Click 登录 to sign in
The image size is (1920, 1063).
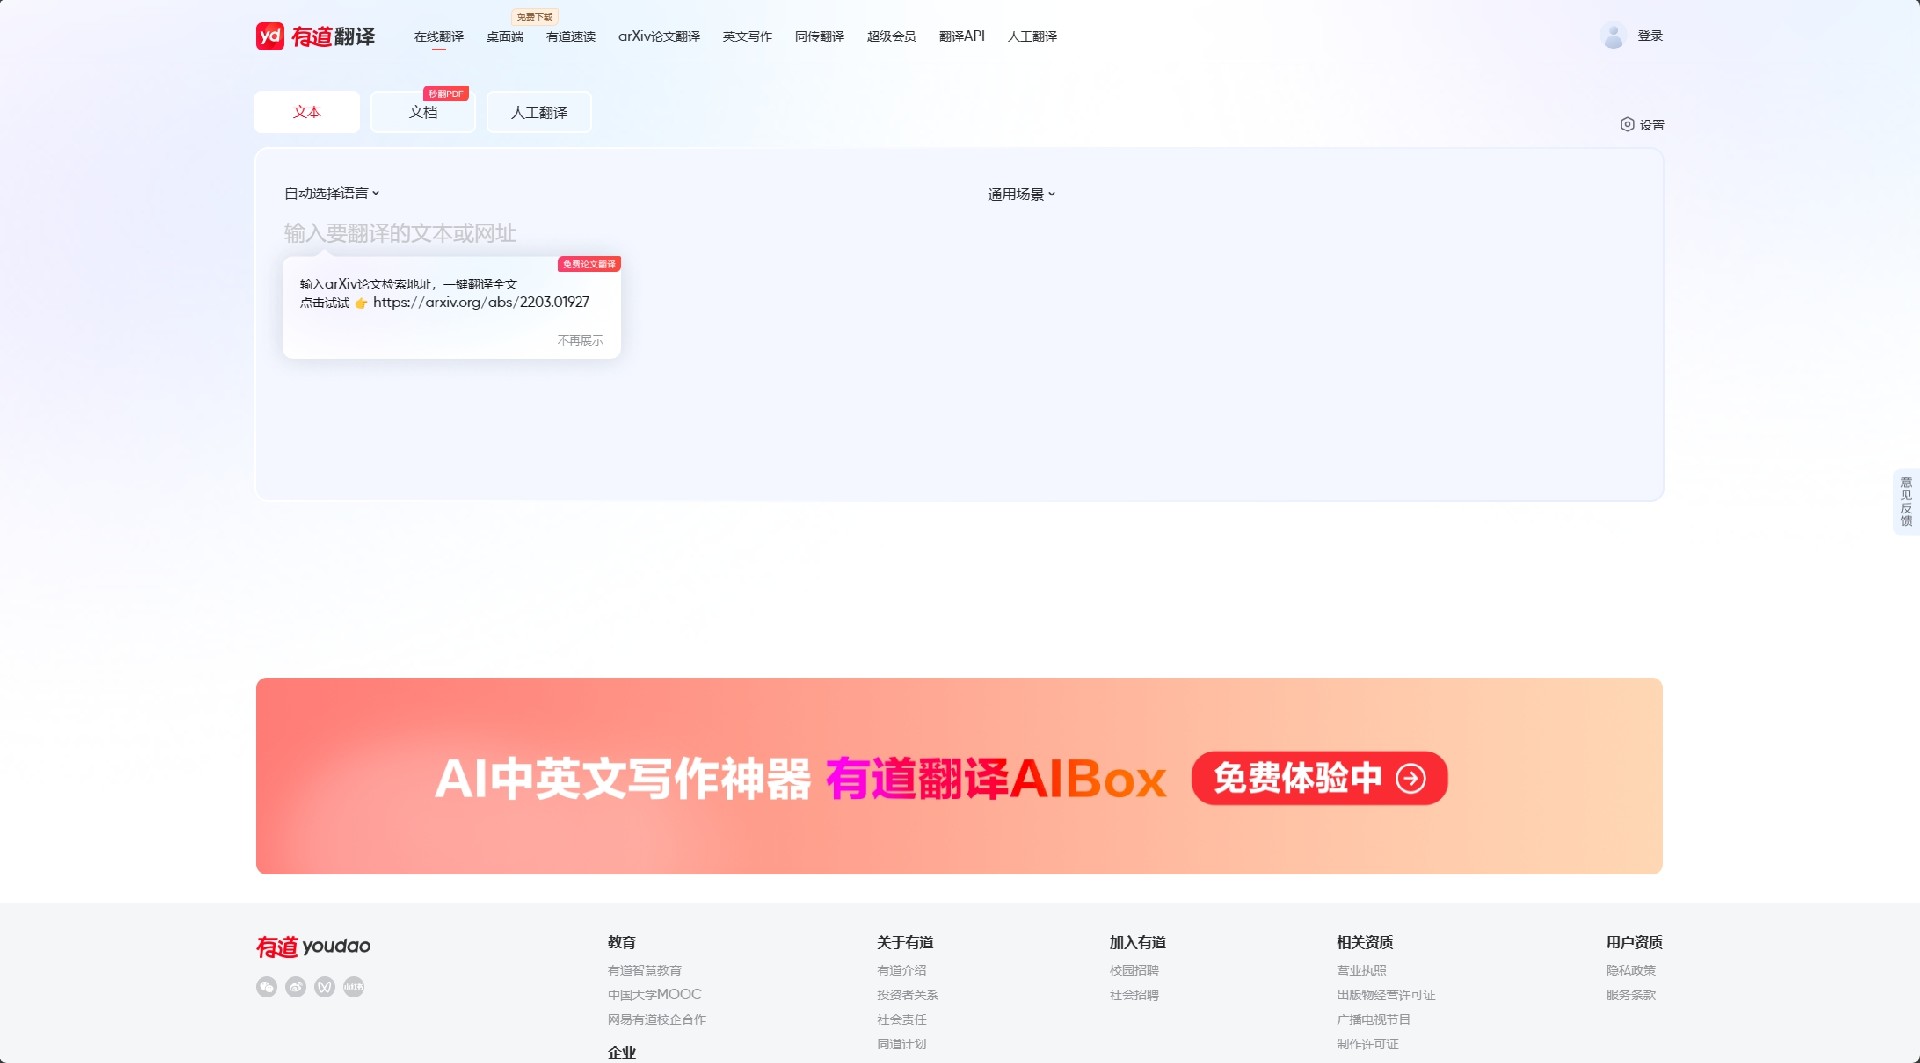(x=1650, y=36)
